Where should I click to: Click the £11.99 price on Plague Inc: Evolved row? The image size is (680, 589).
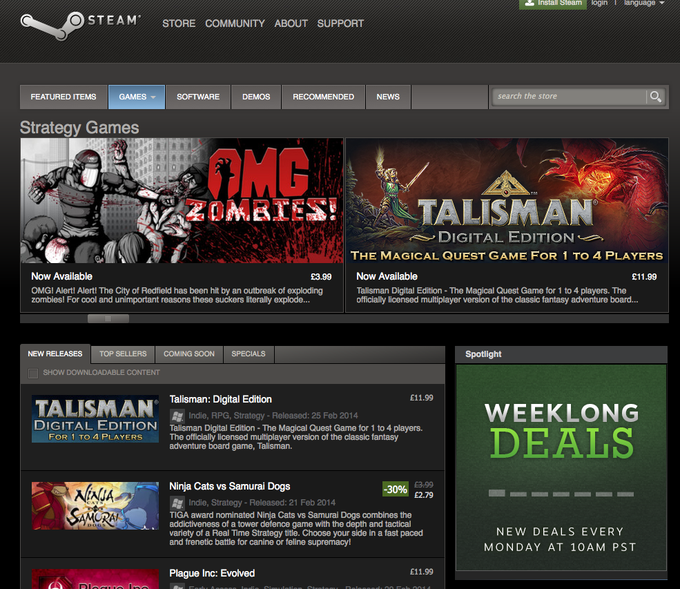[422, 572]
